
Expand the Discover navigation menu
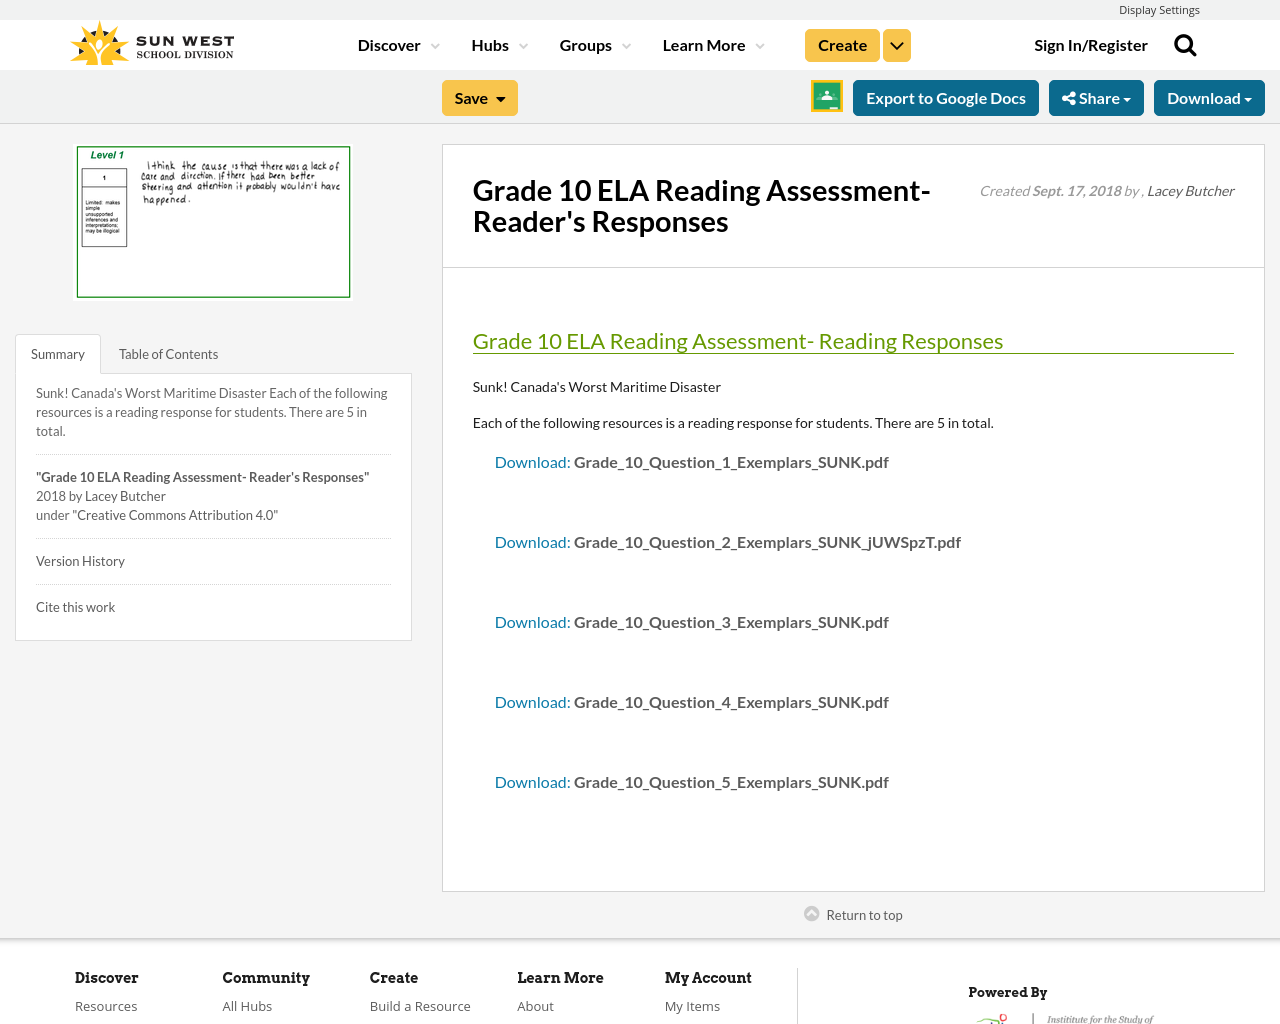397,44
